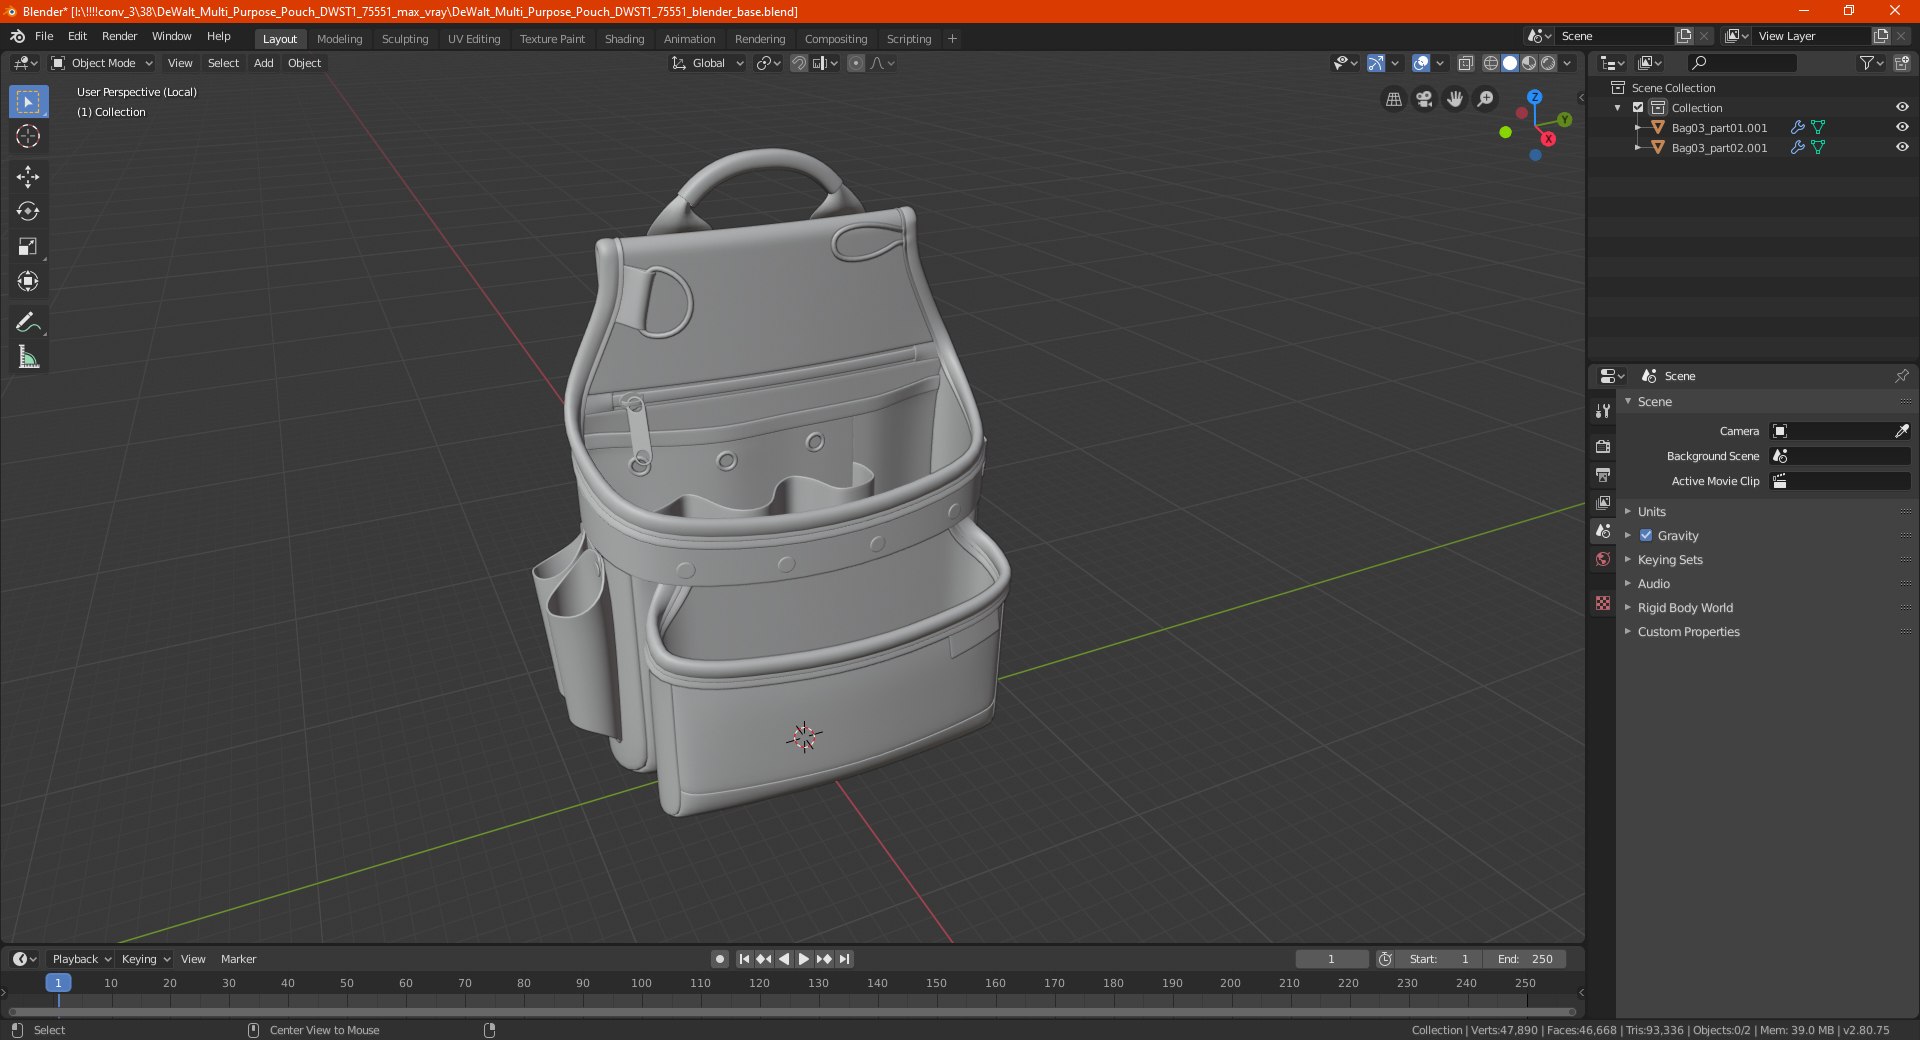Select the 3D Cursor tool
The width and height of the screenshot is (1920, 1040).
[28, 136]
